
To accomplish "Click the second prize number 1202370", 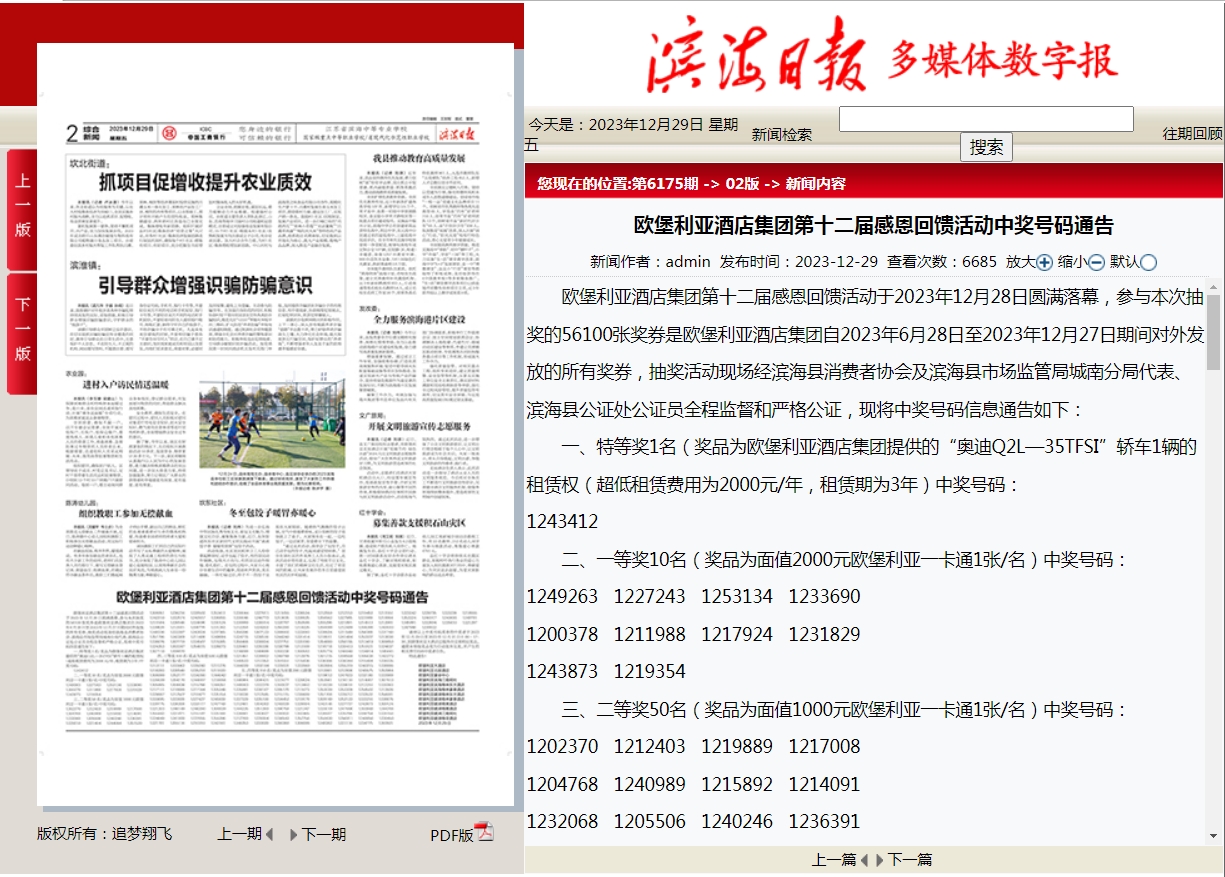I will [x=563, y=747].
